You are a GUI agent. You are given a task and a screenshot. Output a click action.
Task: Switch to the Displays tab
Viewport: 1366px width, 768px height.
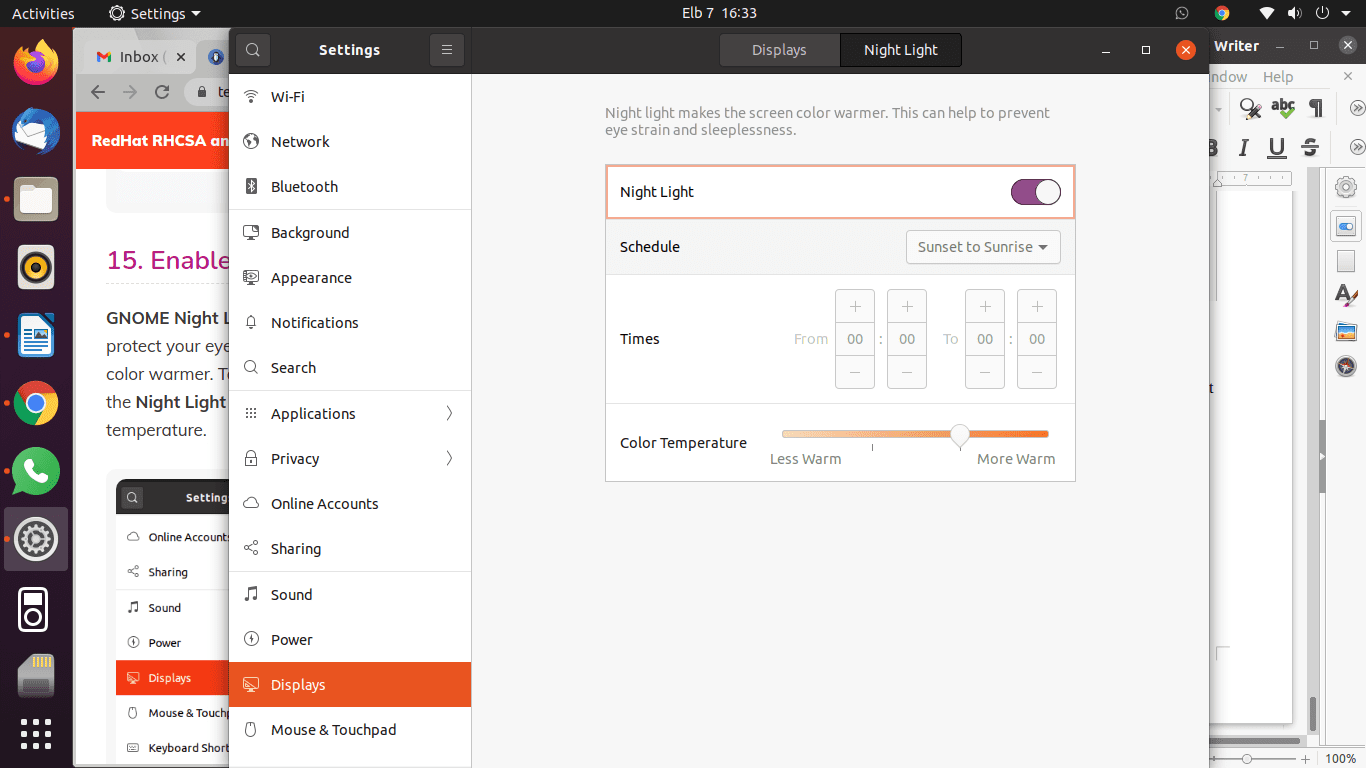click(779, 50)
